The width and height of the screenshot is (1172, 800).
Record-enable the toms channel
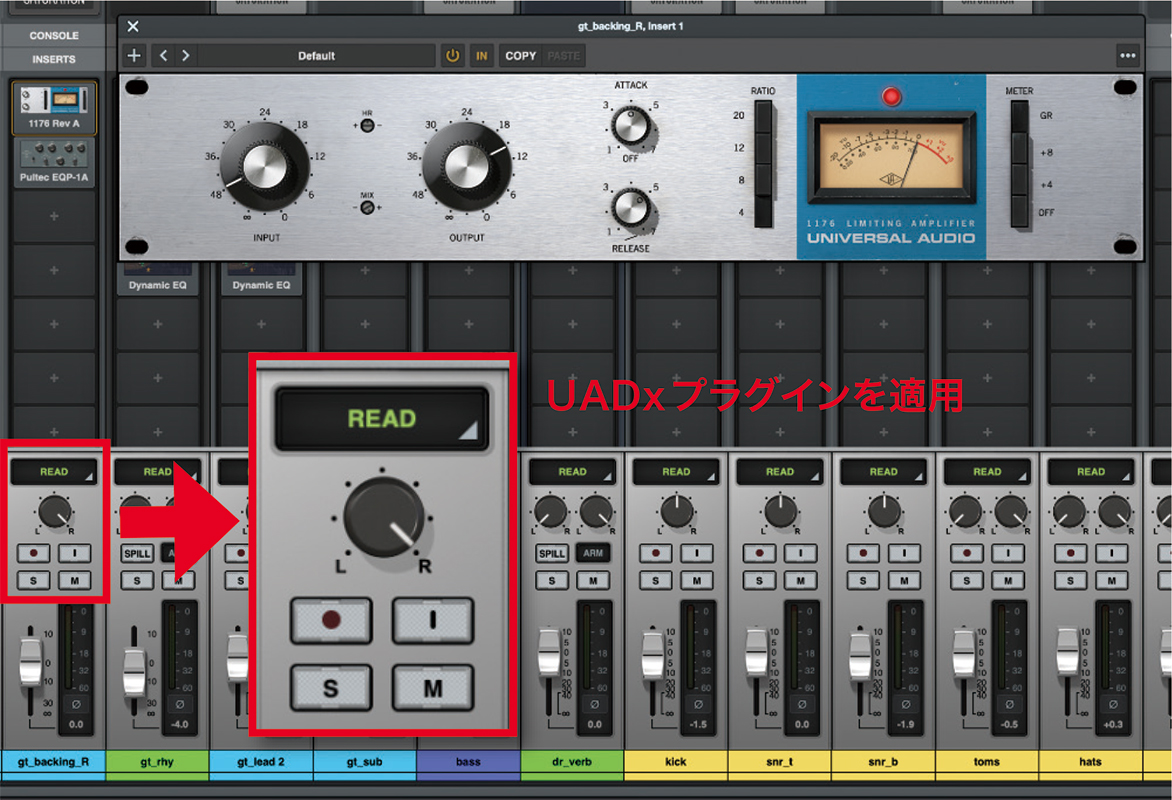point(967,553)
